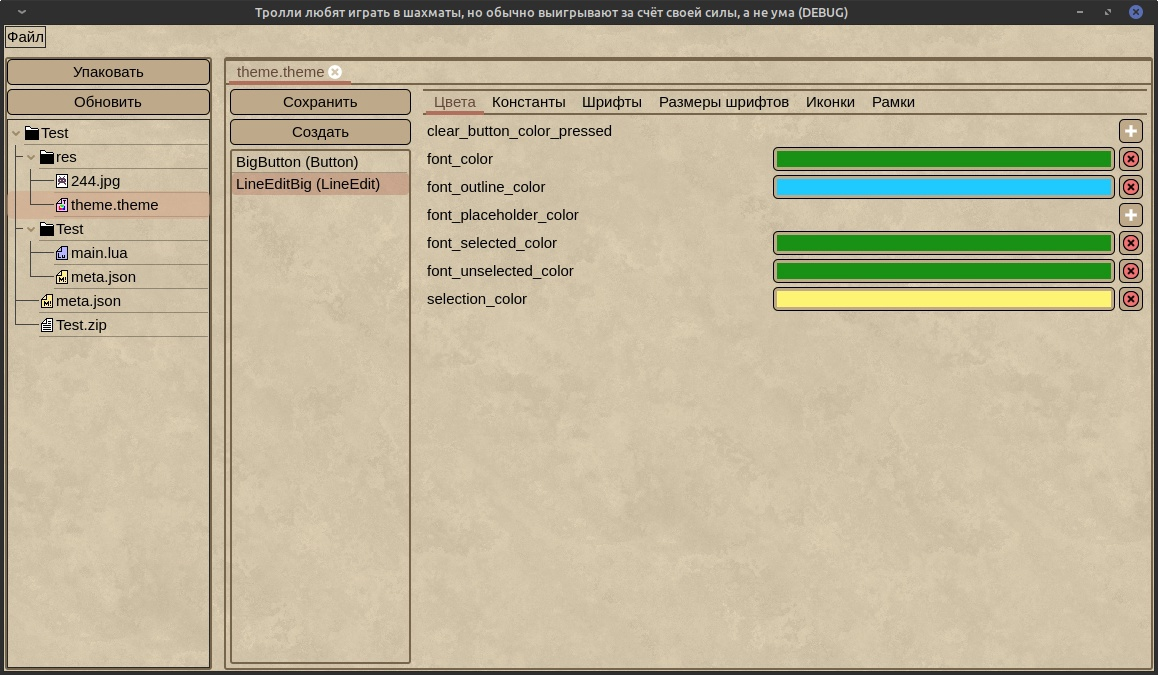Select the theme.theme editor tab

pos(281,72)
